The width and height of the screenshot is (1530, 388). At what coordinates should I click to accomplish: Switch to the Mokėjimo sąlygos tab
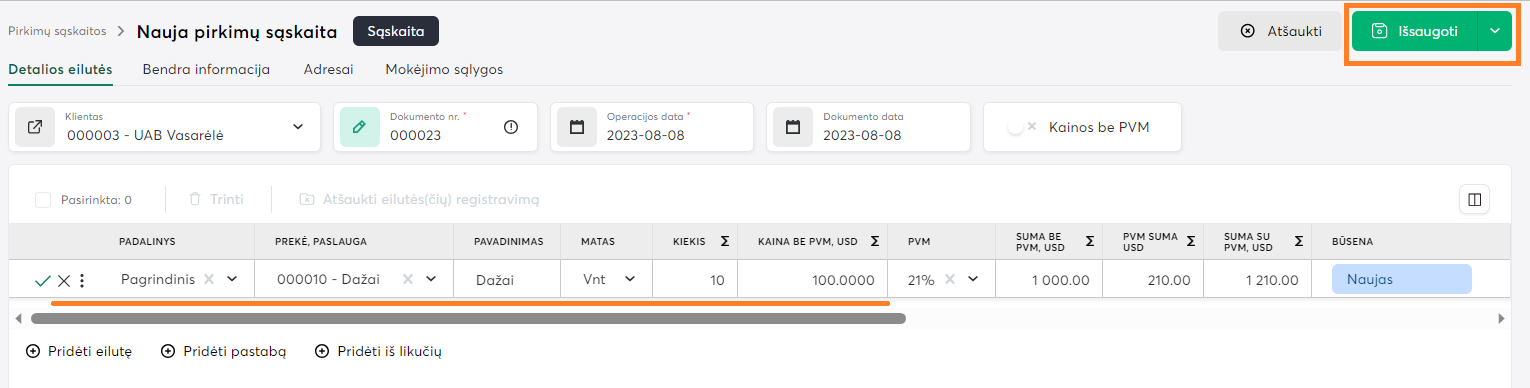point(444,69)
